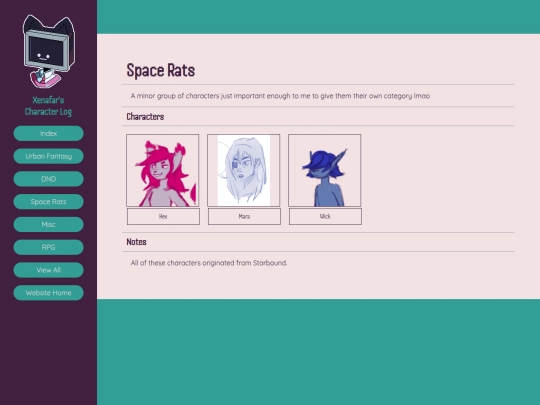Screen dimensions: 540x405
Task: Select the Notes section heading
Action: click(136, 242)
